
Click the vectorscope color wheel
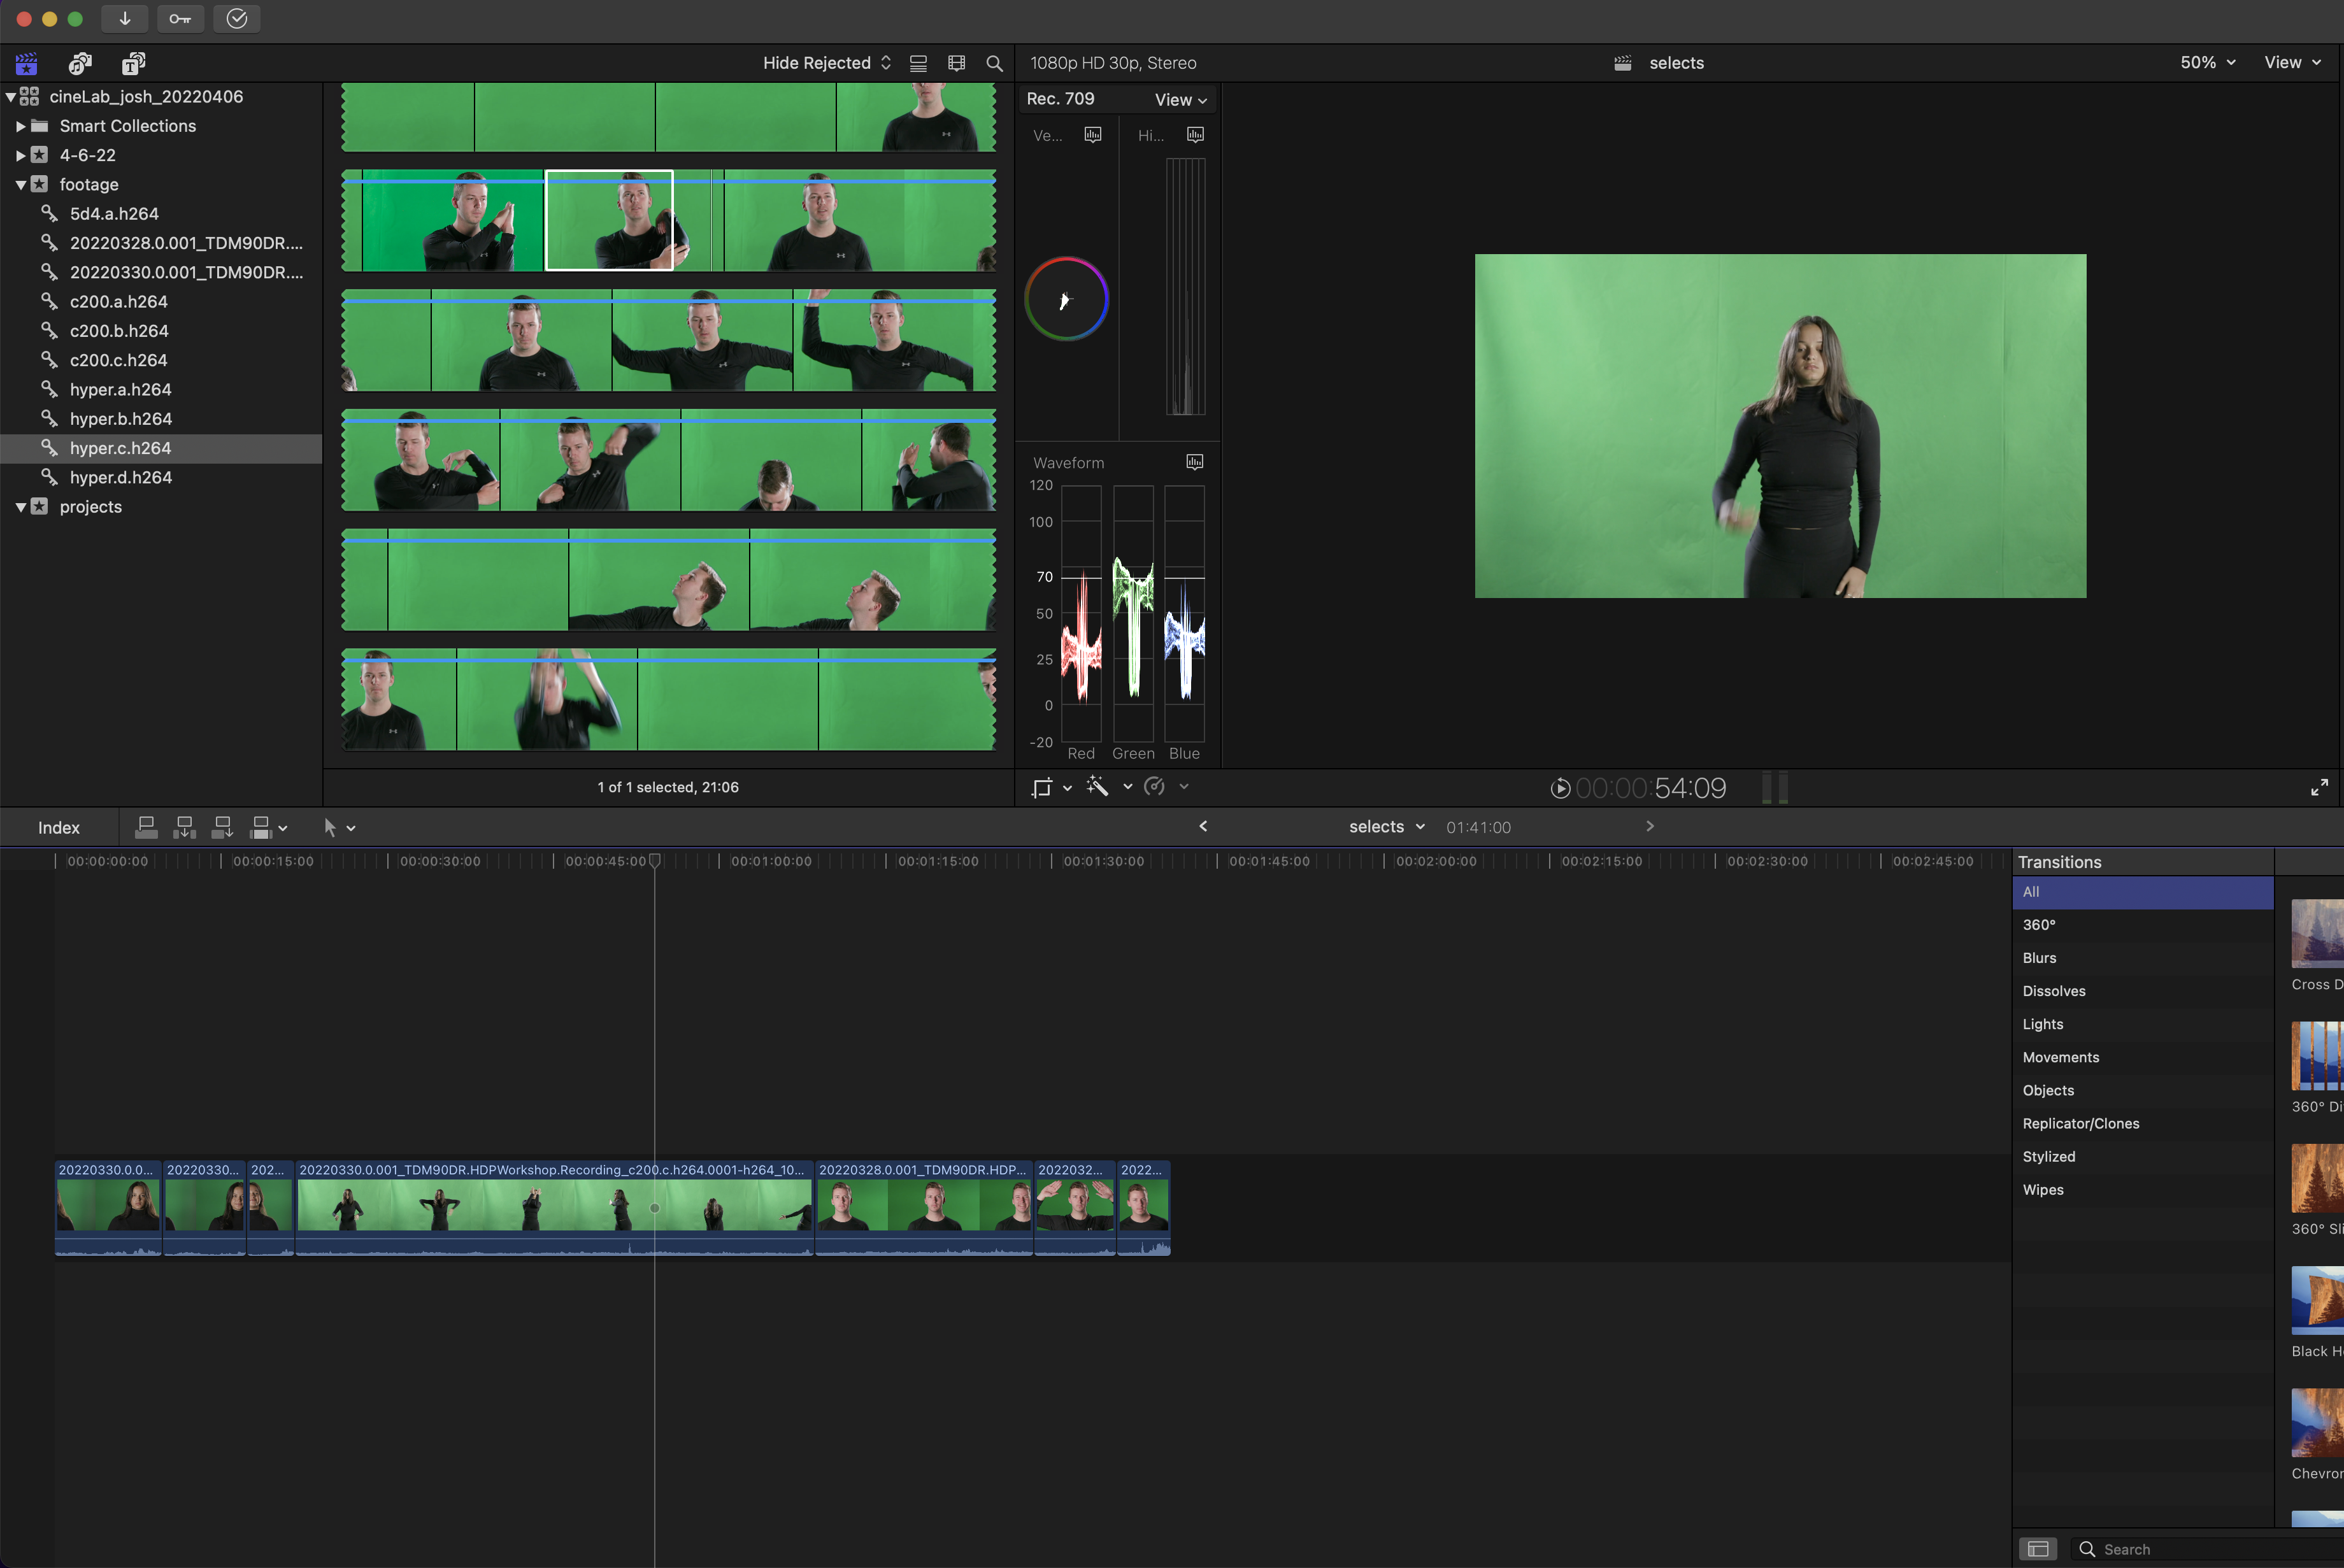(1066, 299)
